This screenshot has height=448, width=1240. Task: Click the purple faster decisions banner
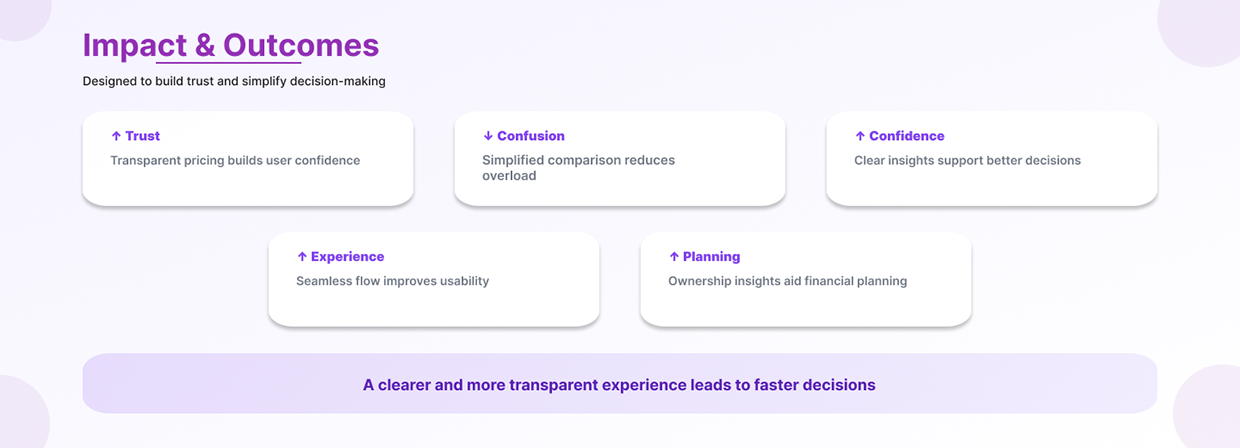[x=619, y=384]
